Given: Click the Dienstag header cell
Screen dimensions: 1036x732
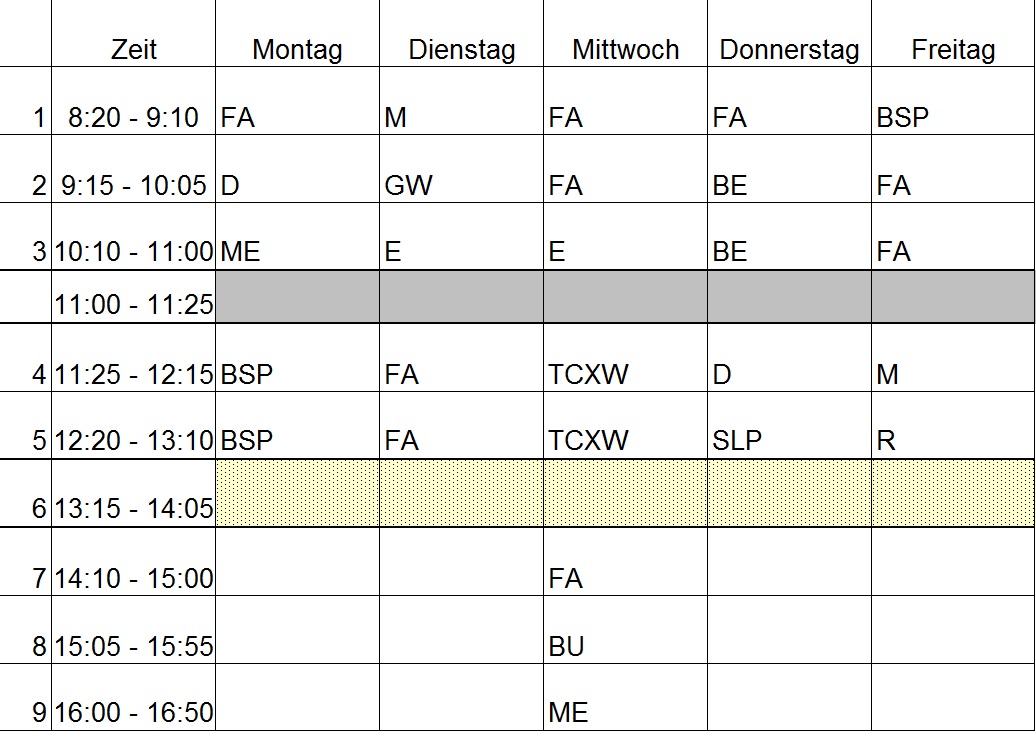Looking at the screenshot, I should [461, 33].
